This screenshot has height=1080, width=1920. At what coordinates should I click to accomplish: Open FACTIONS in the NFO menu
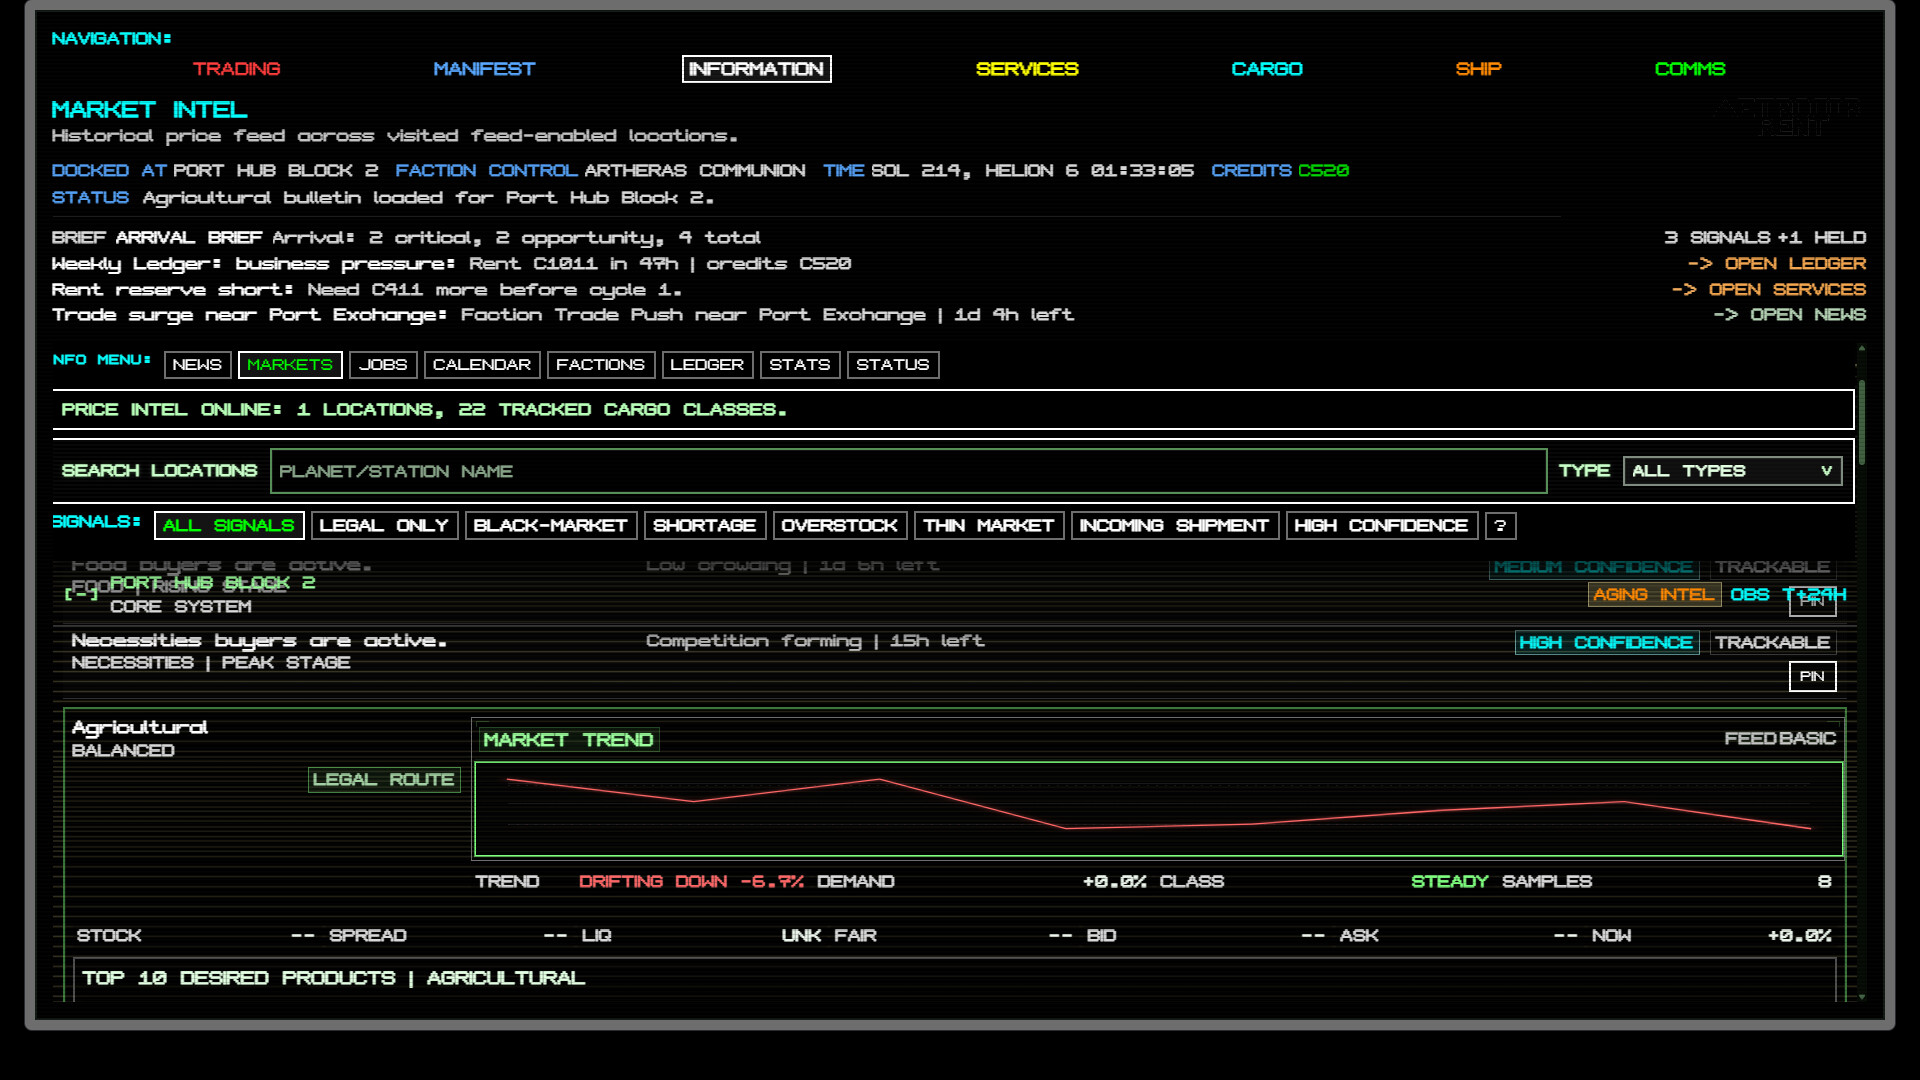click(601, 365)
